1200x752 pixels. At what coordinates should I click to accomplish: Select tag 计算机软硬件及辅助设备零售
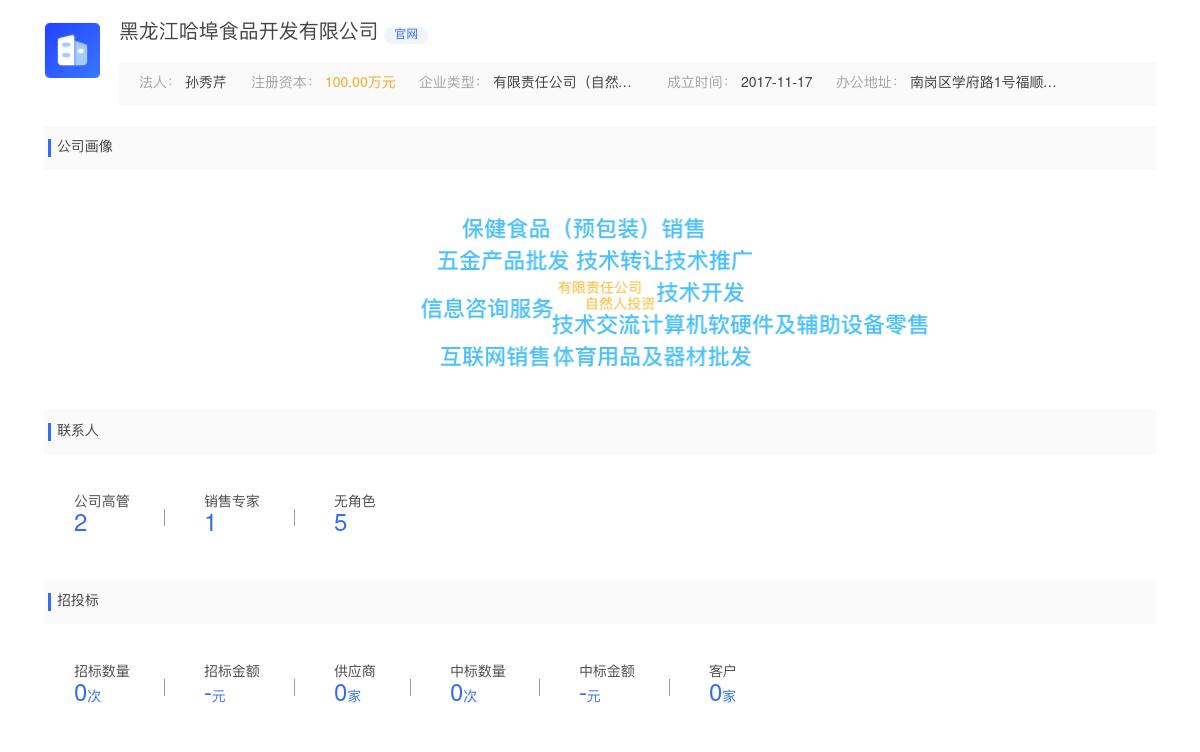pos(785,325)
